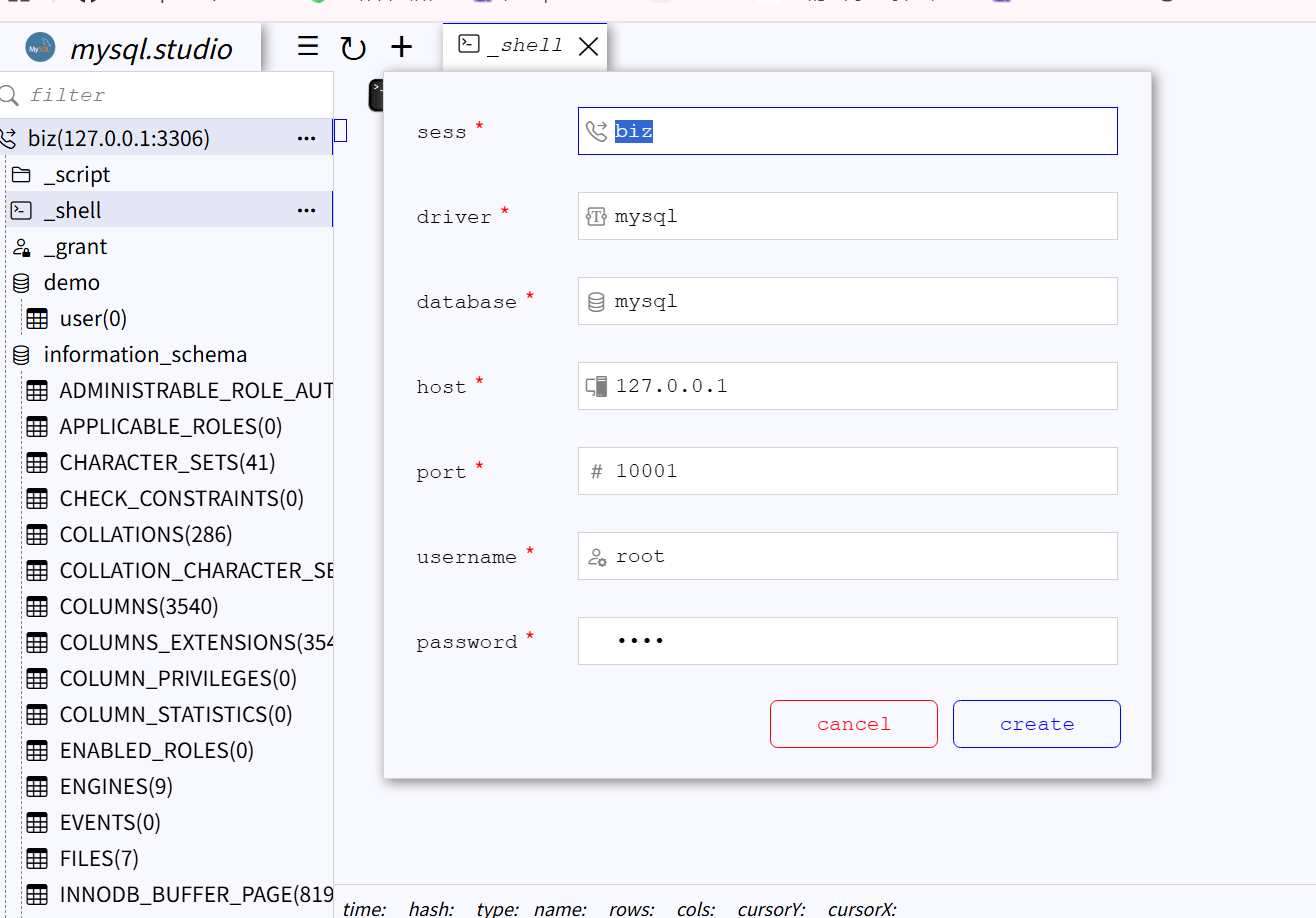Select the biz(127.0.0.1:3306) connection
The width and height of the screenshot is (1316, 918).
[118, 138]
